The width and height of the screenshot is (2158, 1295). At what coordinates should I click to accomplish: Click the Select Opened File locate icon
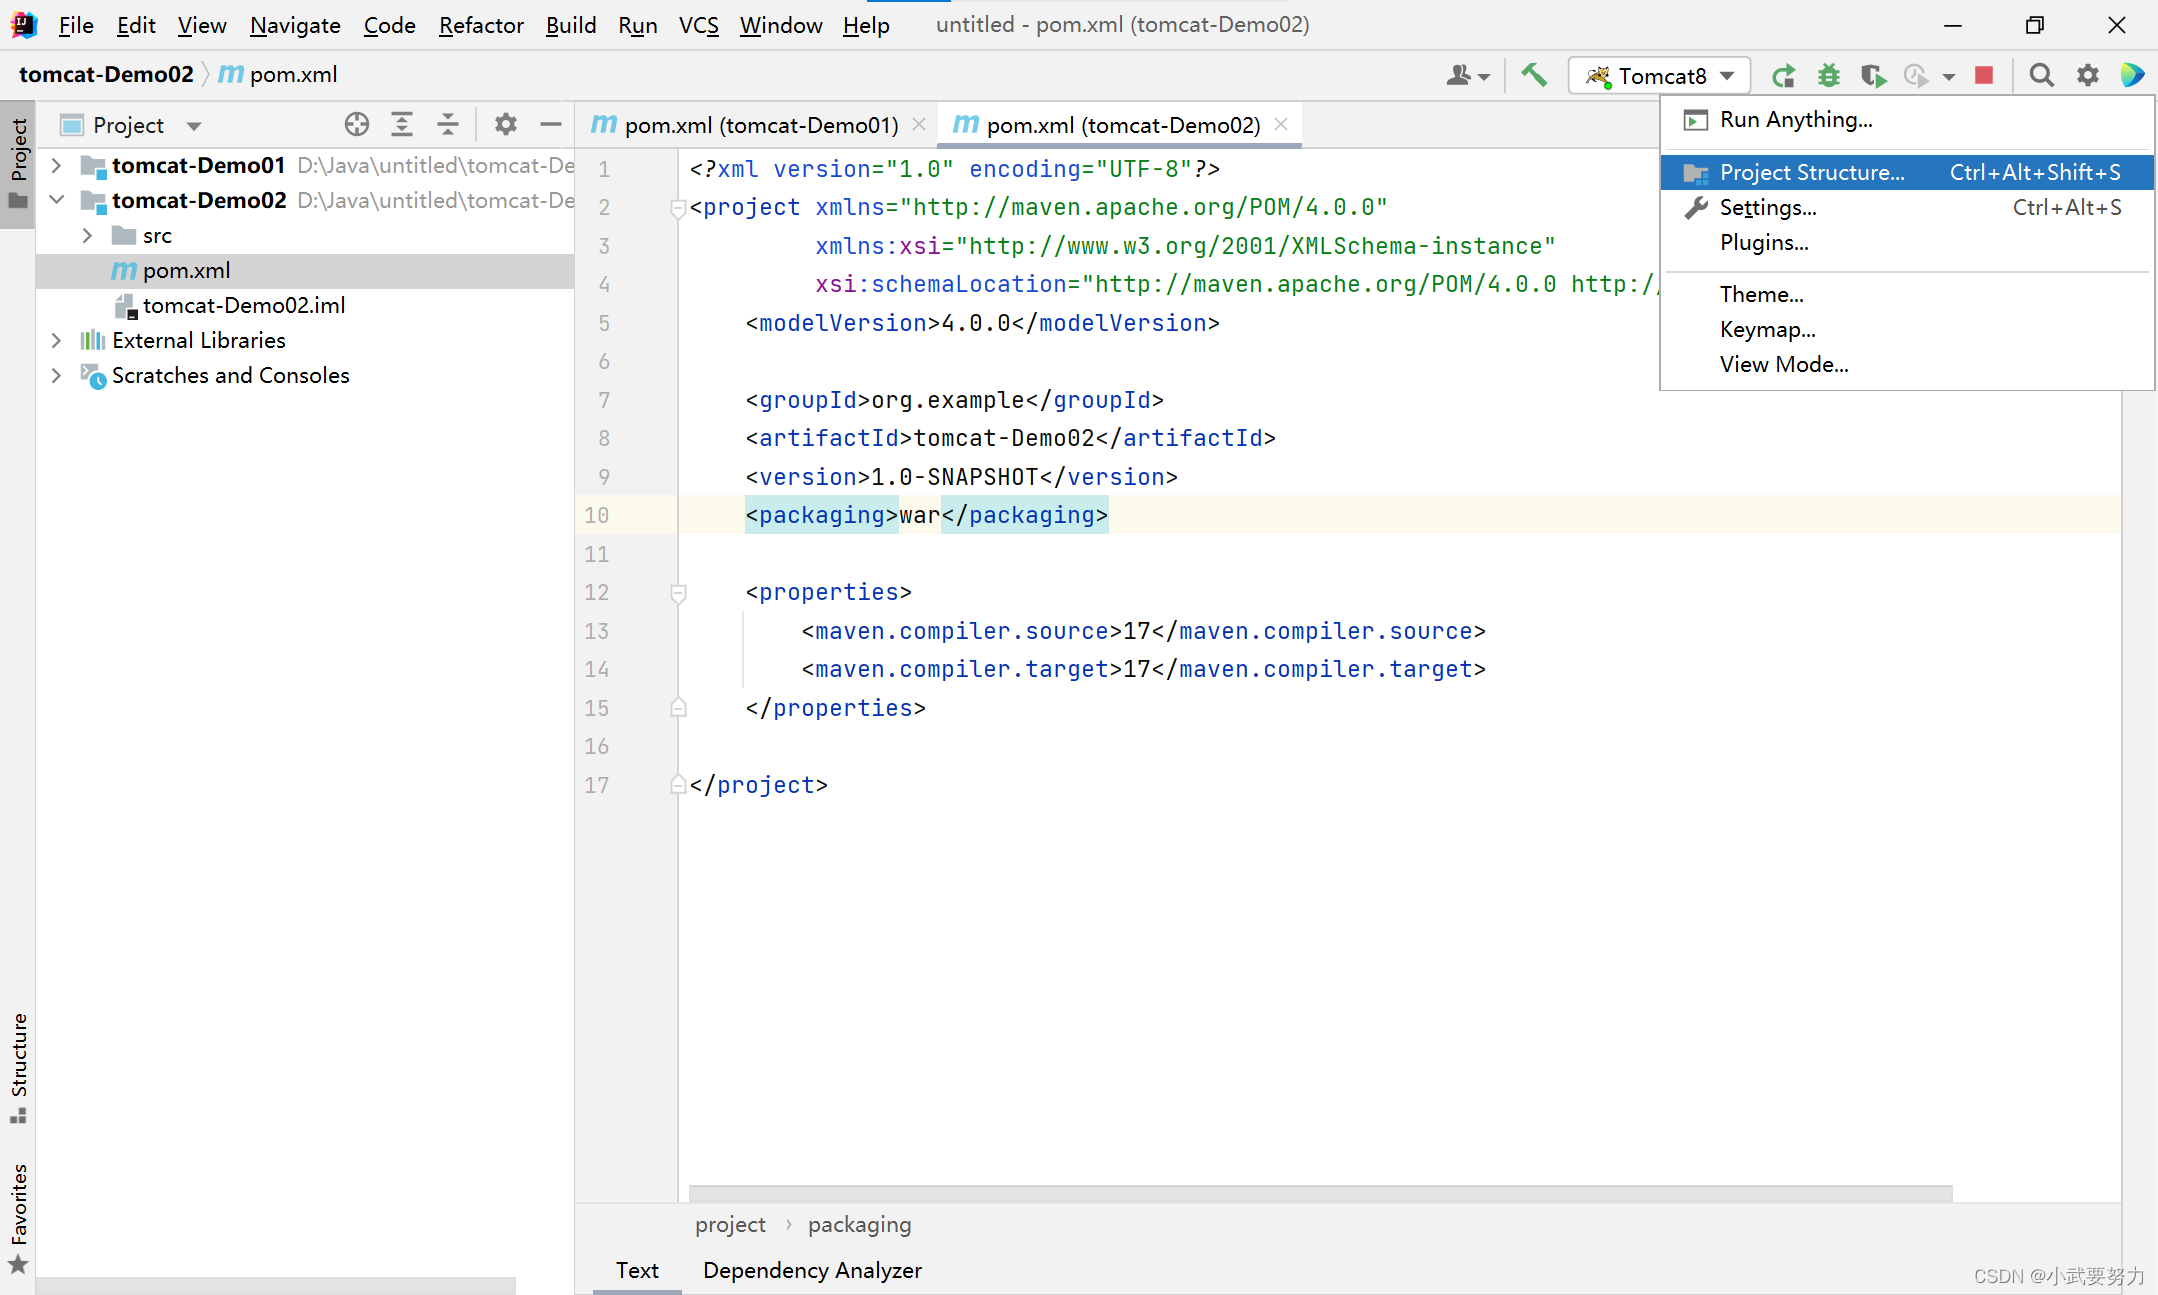(357, 124)
